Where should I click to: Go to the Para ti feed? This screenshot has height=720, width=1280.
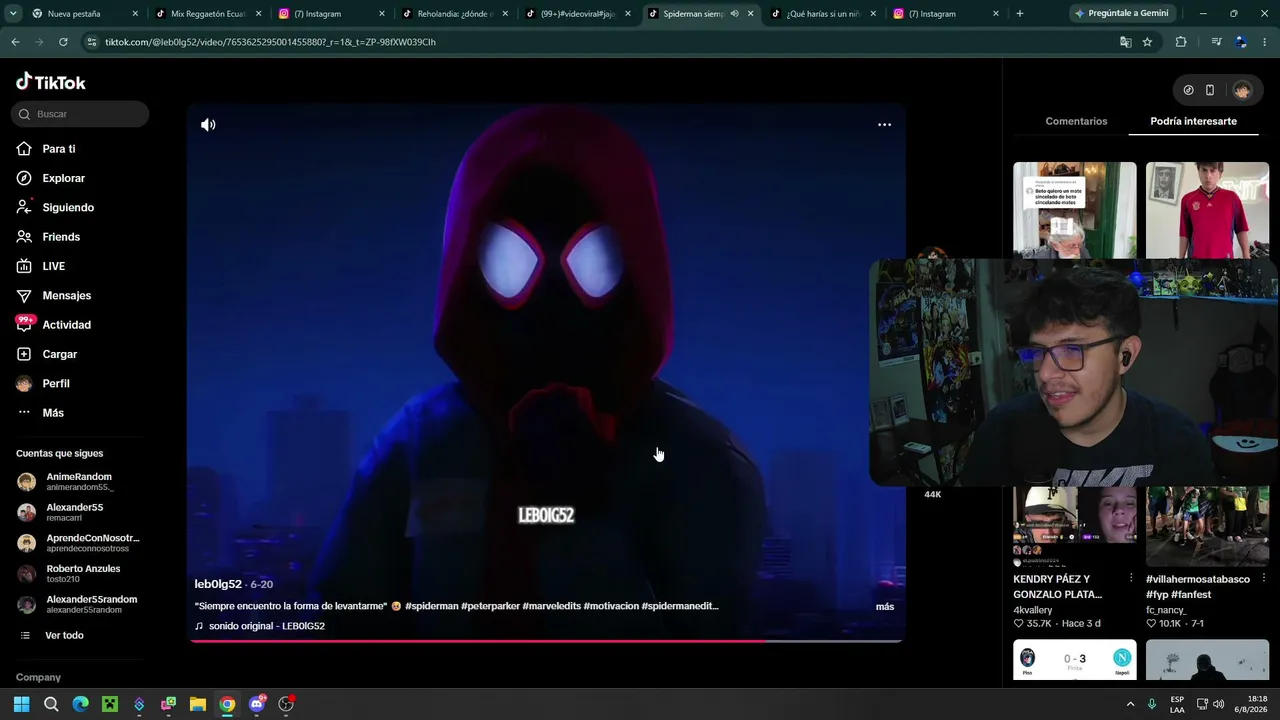[58, 149]
